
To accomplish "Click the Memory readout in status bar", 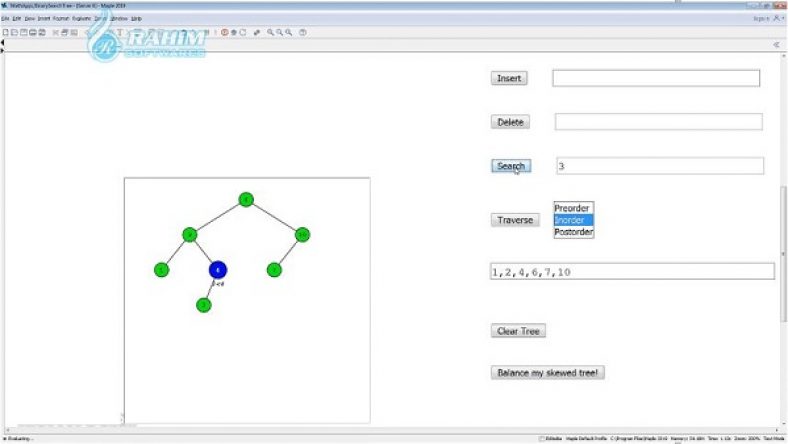I will [x=687, y=438].
